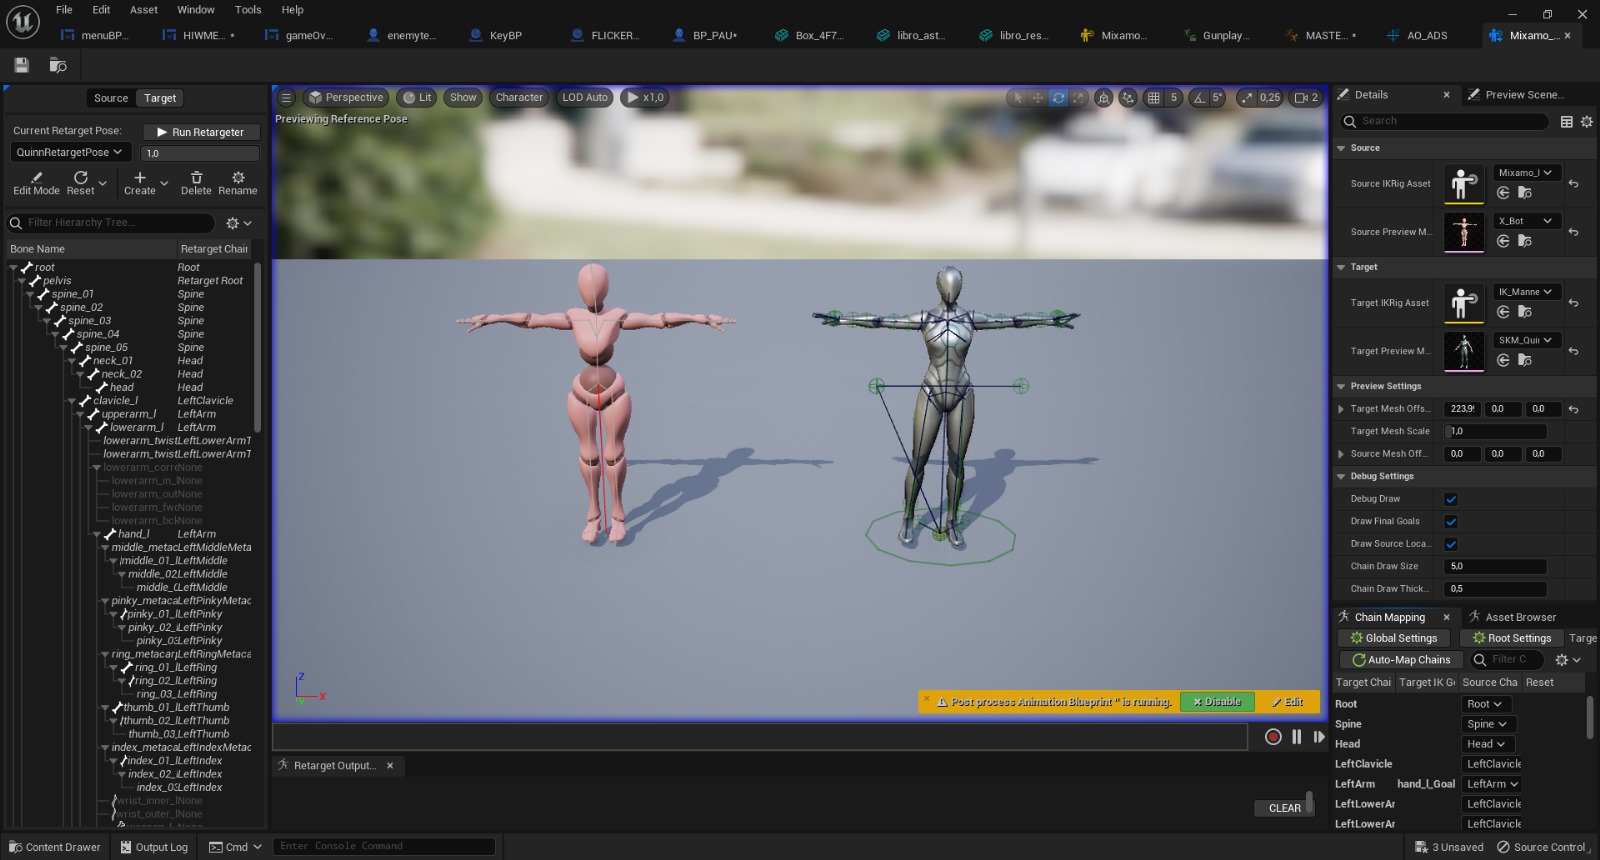Viewport: 1600px width, 860px height.
Task: Toggle the Debug Draw checkbox
Action: pyautogui.click(x=1450, y=499)
